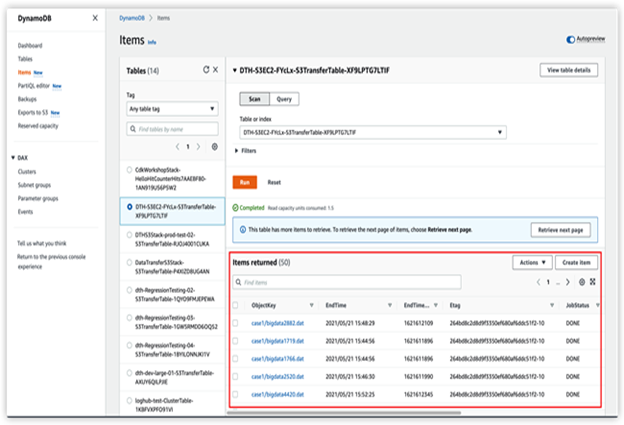Check the box for case1/bigdata2882.dat
The height and width of the screenshot is (425, 624).
point(235,323)
